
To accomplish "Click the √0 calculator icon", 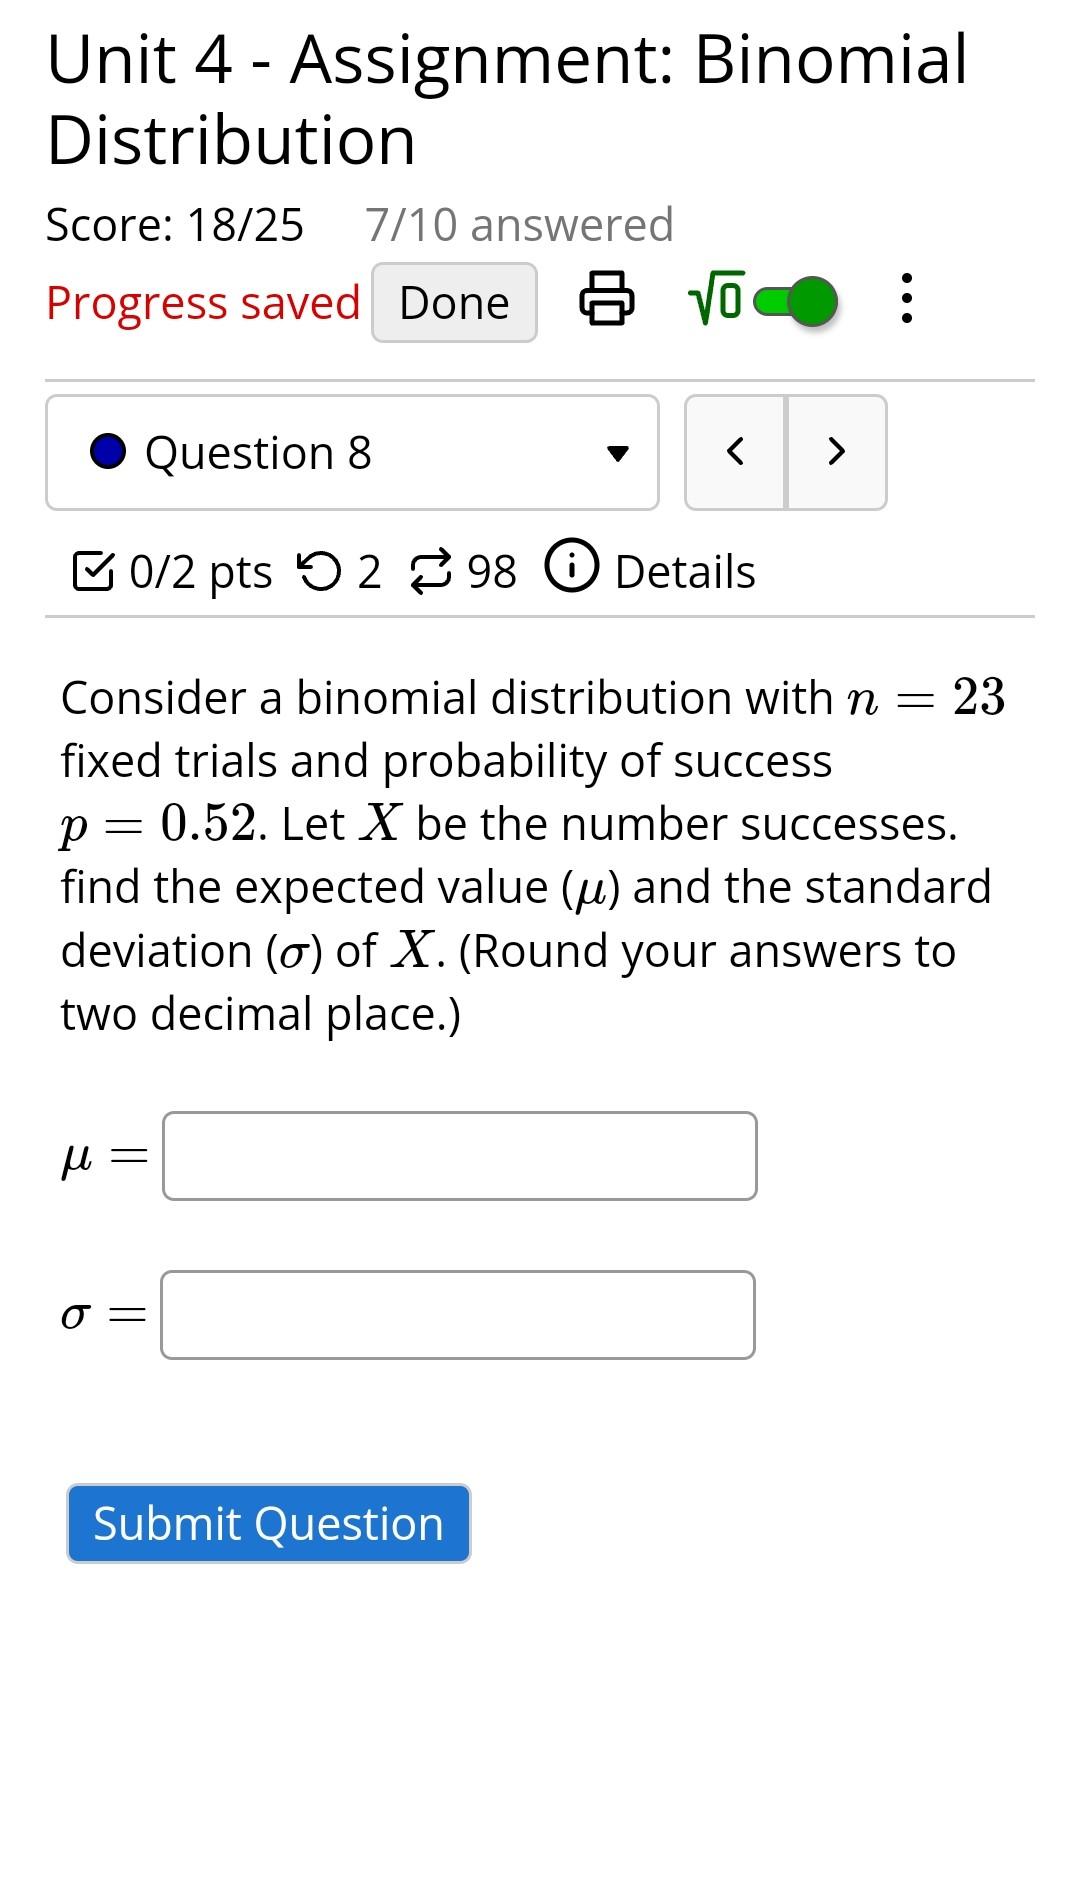I will (x=712, y=300).
